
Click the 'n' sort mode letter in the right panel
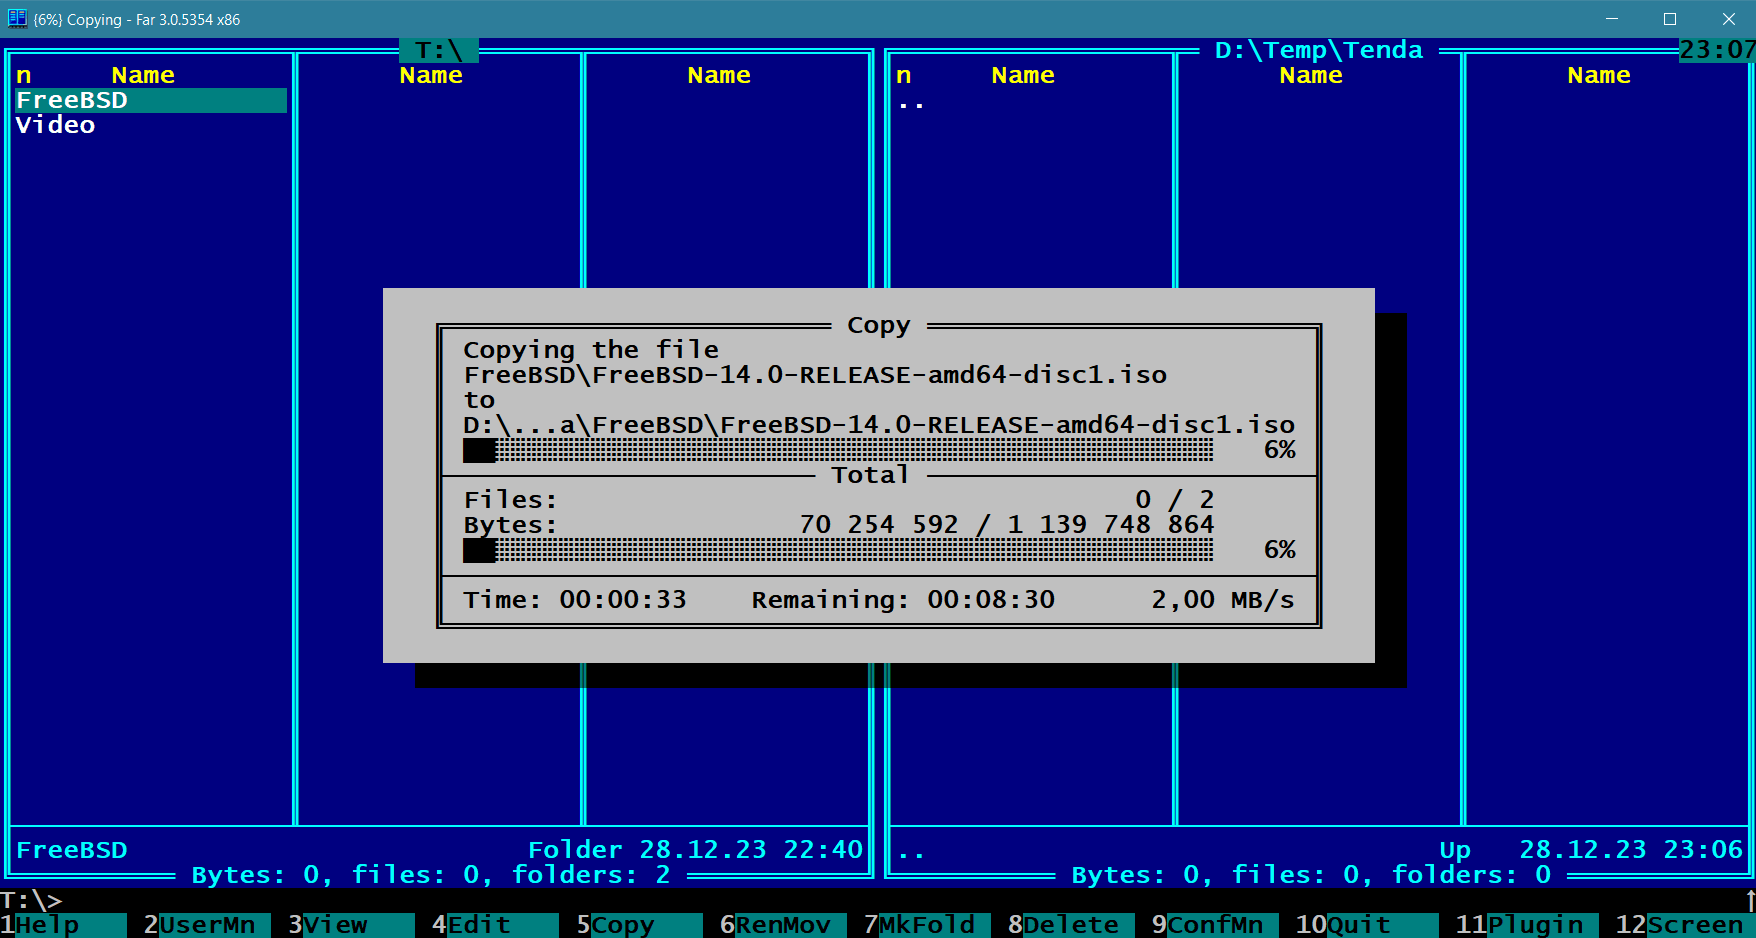(x=904, y=75)
